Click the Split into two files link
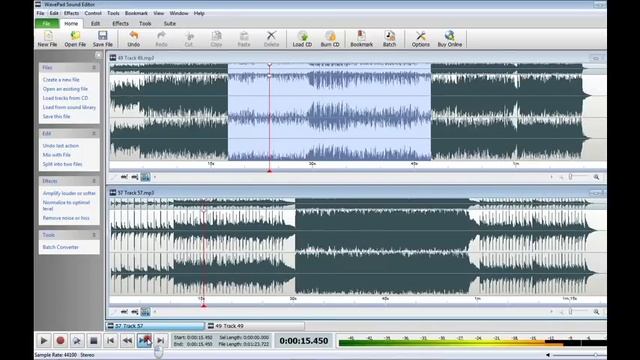The image size is (640, 360). point(62,164)
